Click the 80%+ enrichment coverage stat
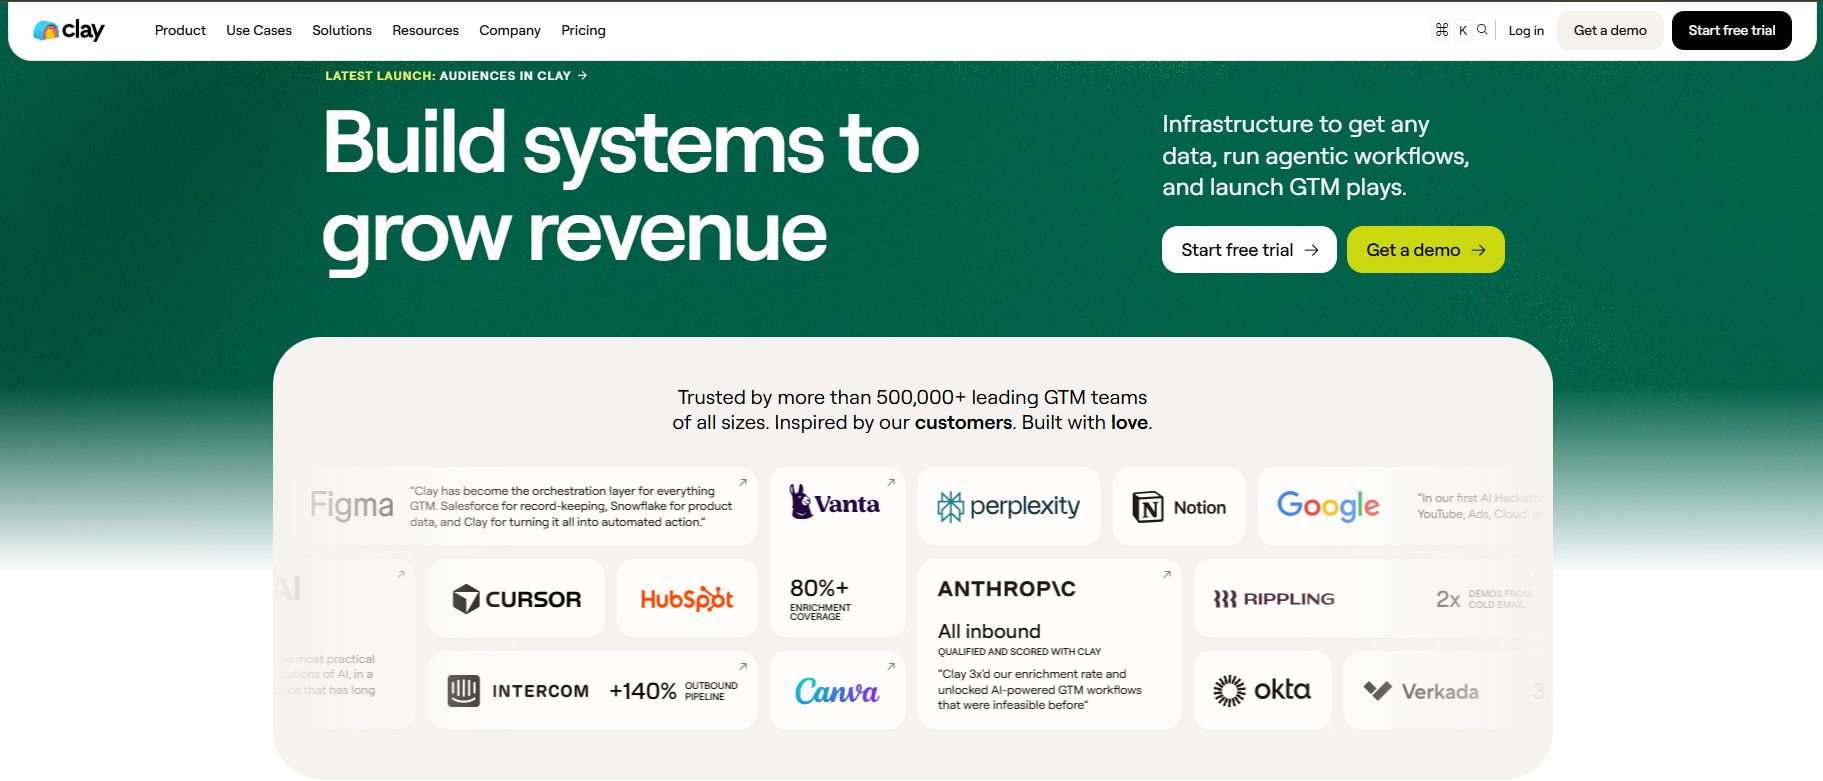The image size is (1823, 781). (820, 598)
